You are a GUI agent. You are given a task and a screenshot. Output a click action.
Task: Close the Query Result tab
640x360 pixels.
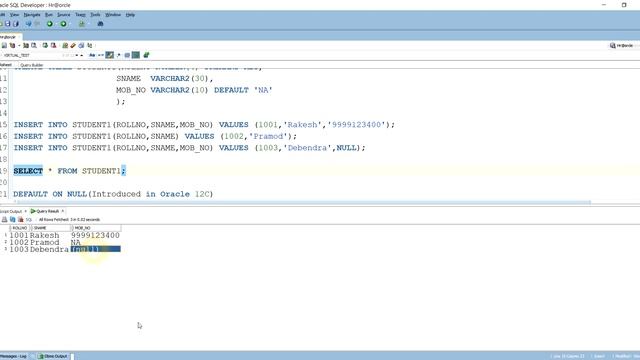click(x=63, y=211)
